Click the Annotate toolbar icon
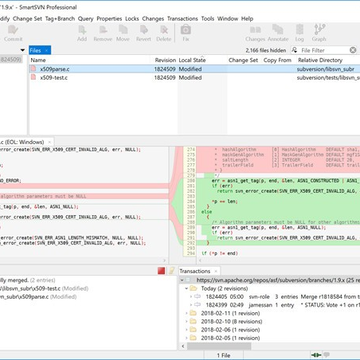Screen dimensions: 360x360 click(x=278, y=30)
